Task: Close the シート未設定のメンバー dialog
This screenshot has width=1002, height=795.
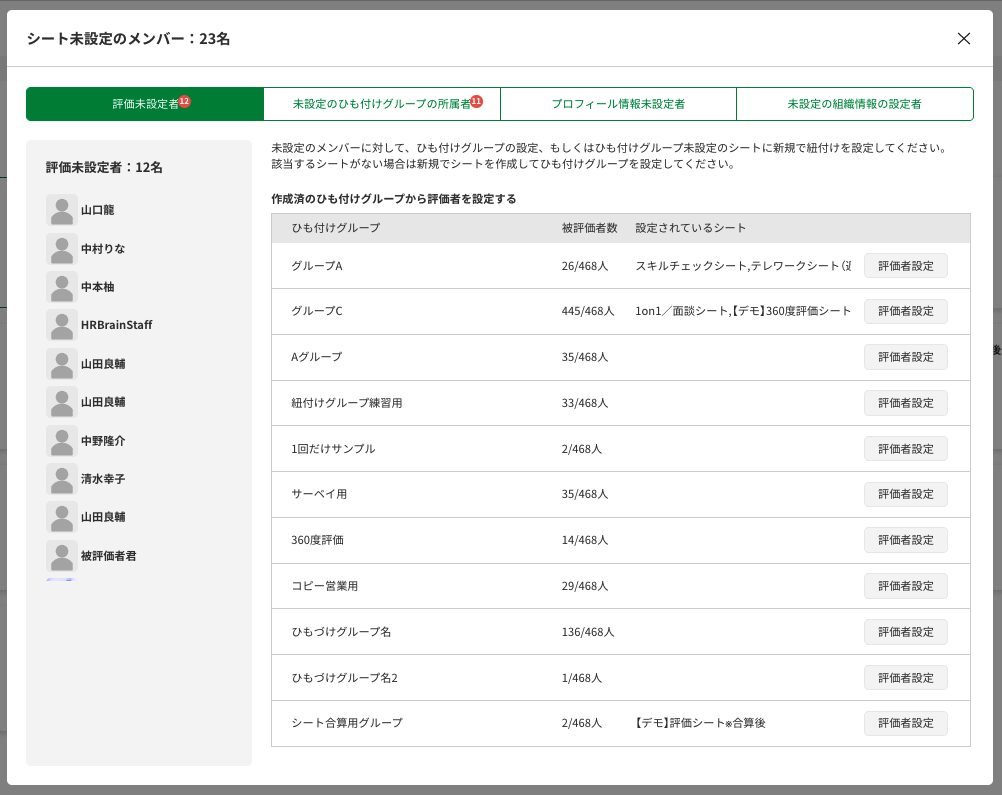Action: tap(963, 39)
